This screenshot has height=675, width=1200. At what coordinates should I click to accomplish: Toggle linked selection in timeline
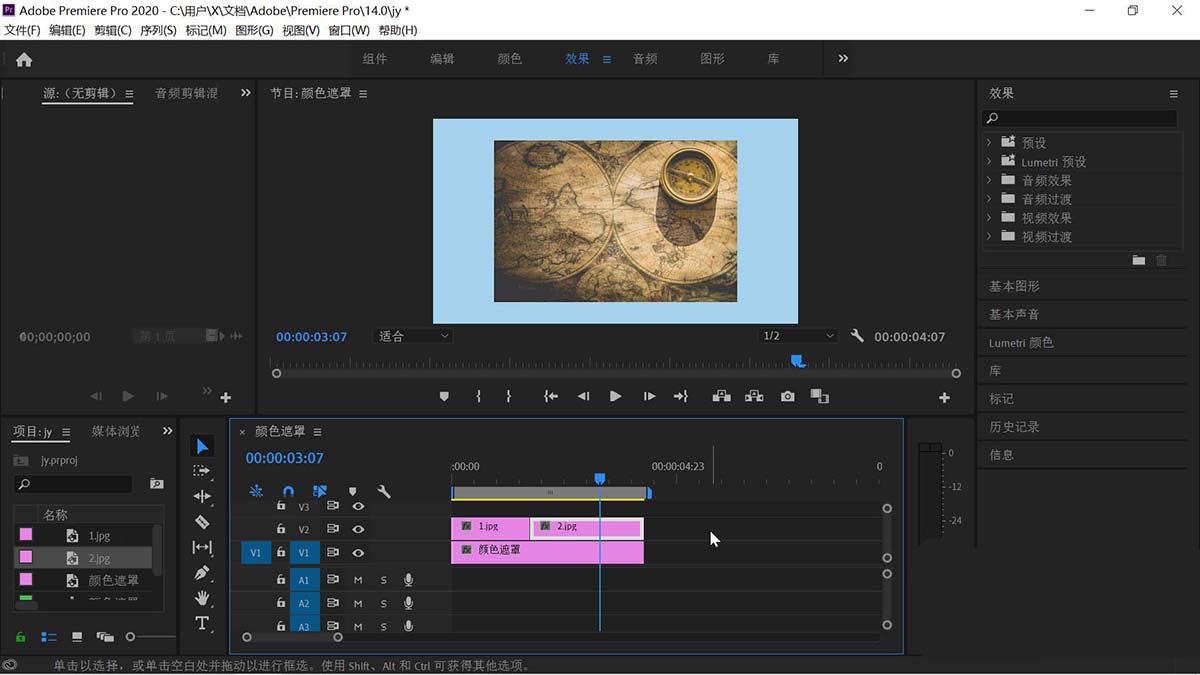(x=320, y=491)
